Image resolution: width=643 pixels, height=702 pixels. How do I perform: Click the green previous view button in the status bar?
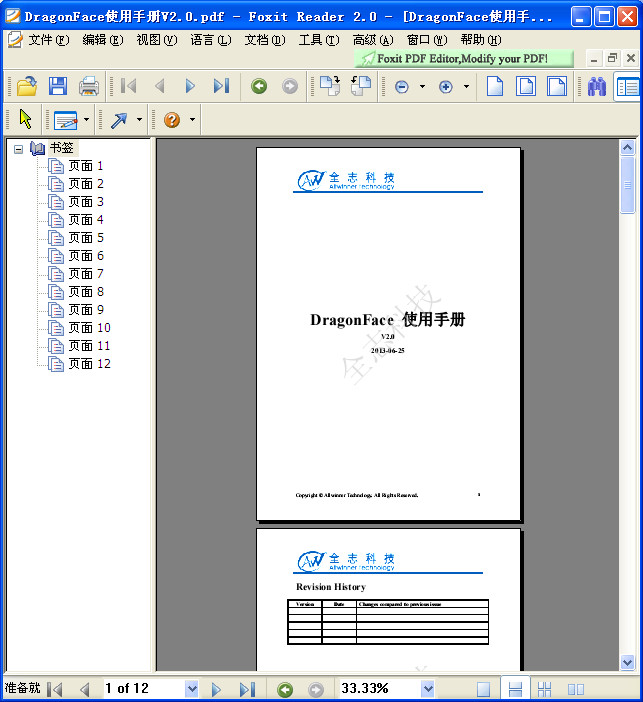point(285,689)
